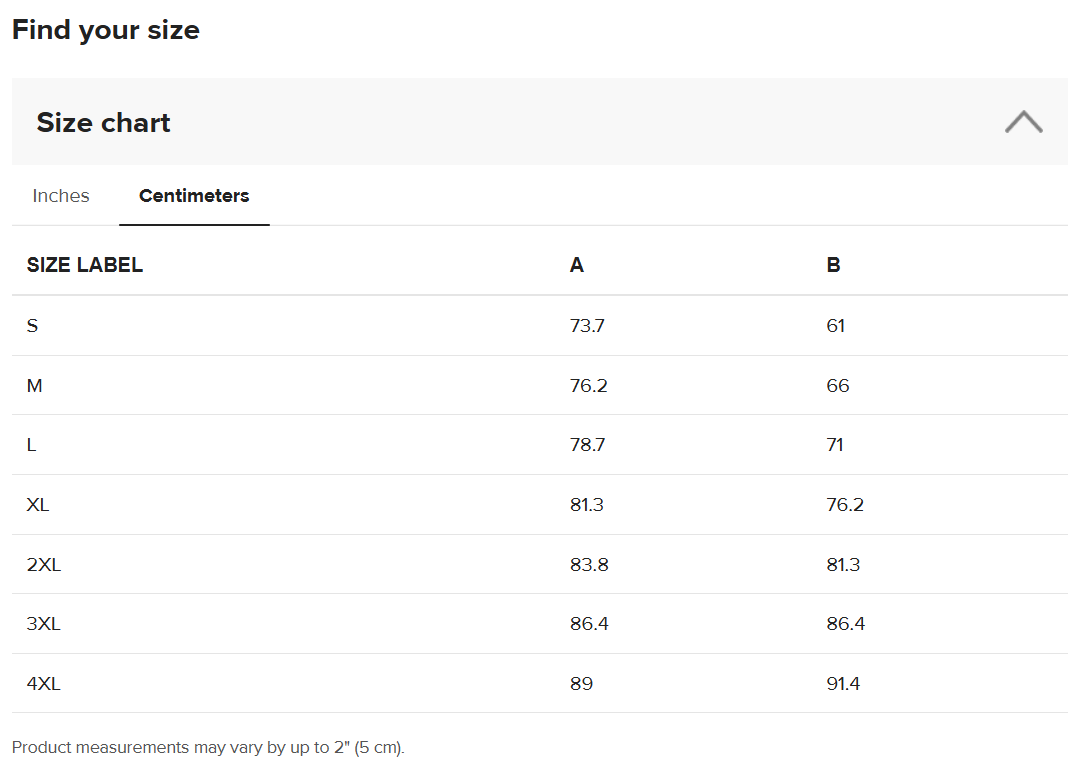Click the 73.7 value for size S
The width and height of the screenshot is (1088, 782).
coord(587,326)
